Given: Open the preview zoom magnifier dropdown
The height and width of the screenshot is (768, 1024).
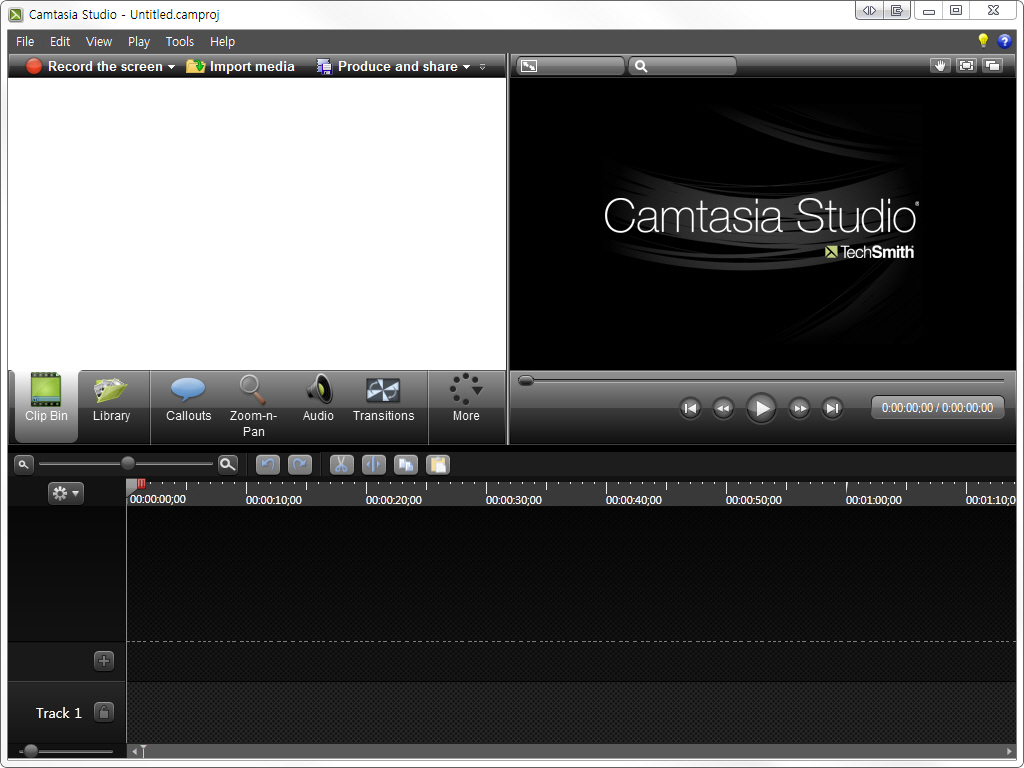Looking at the screenshot, I should pyautogui.click(x=682, y=66).
